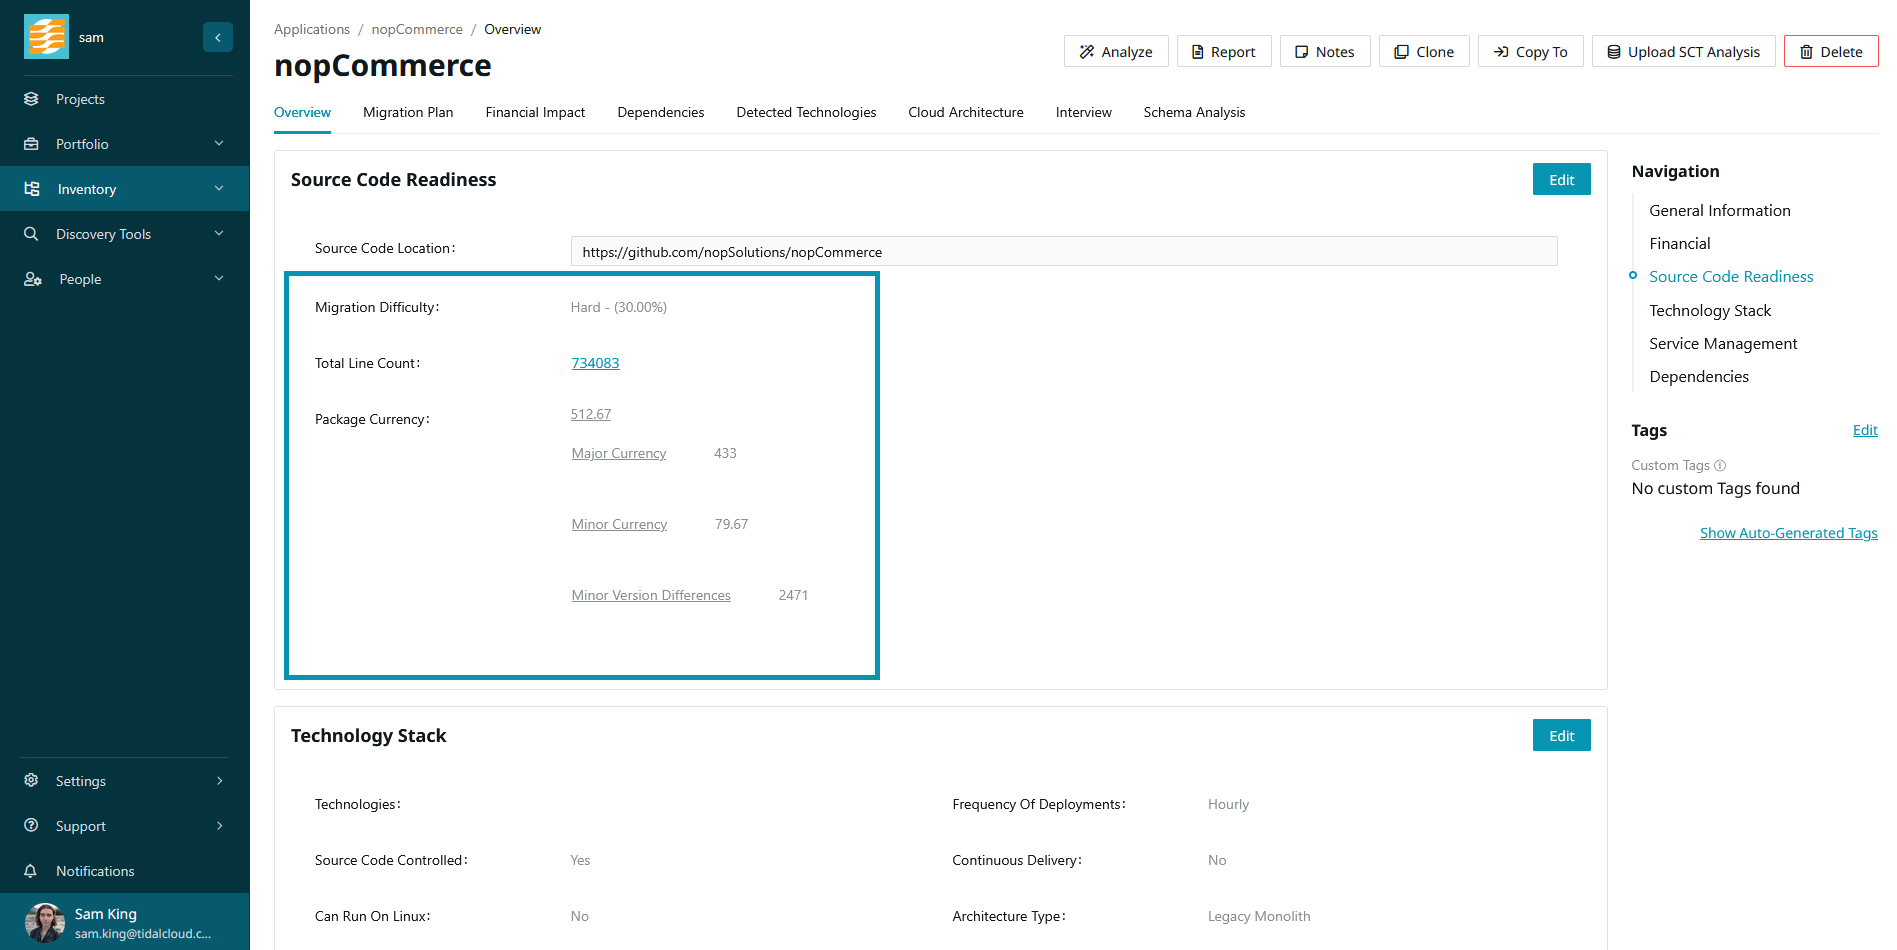Click the Delete application button

click(x=1830, y=52)
